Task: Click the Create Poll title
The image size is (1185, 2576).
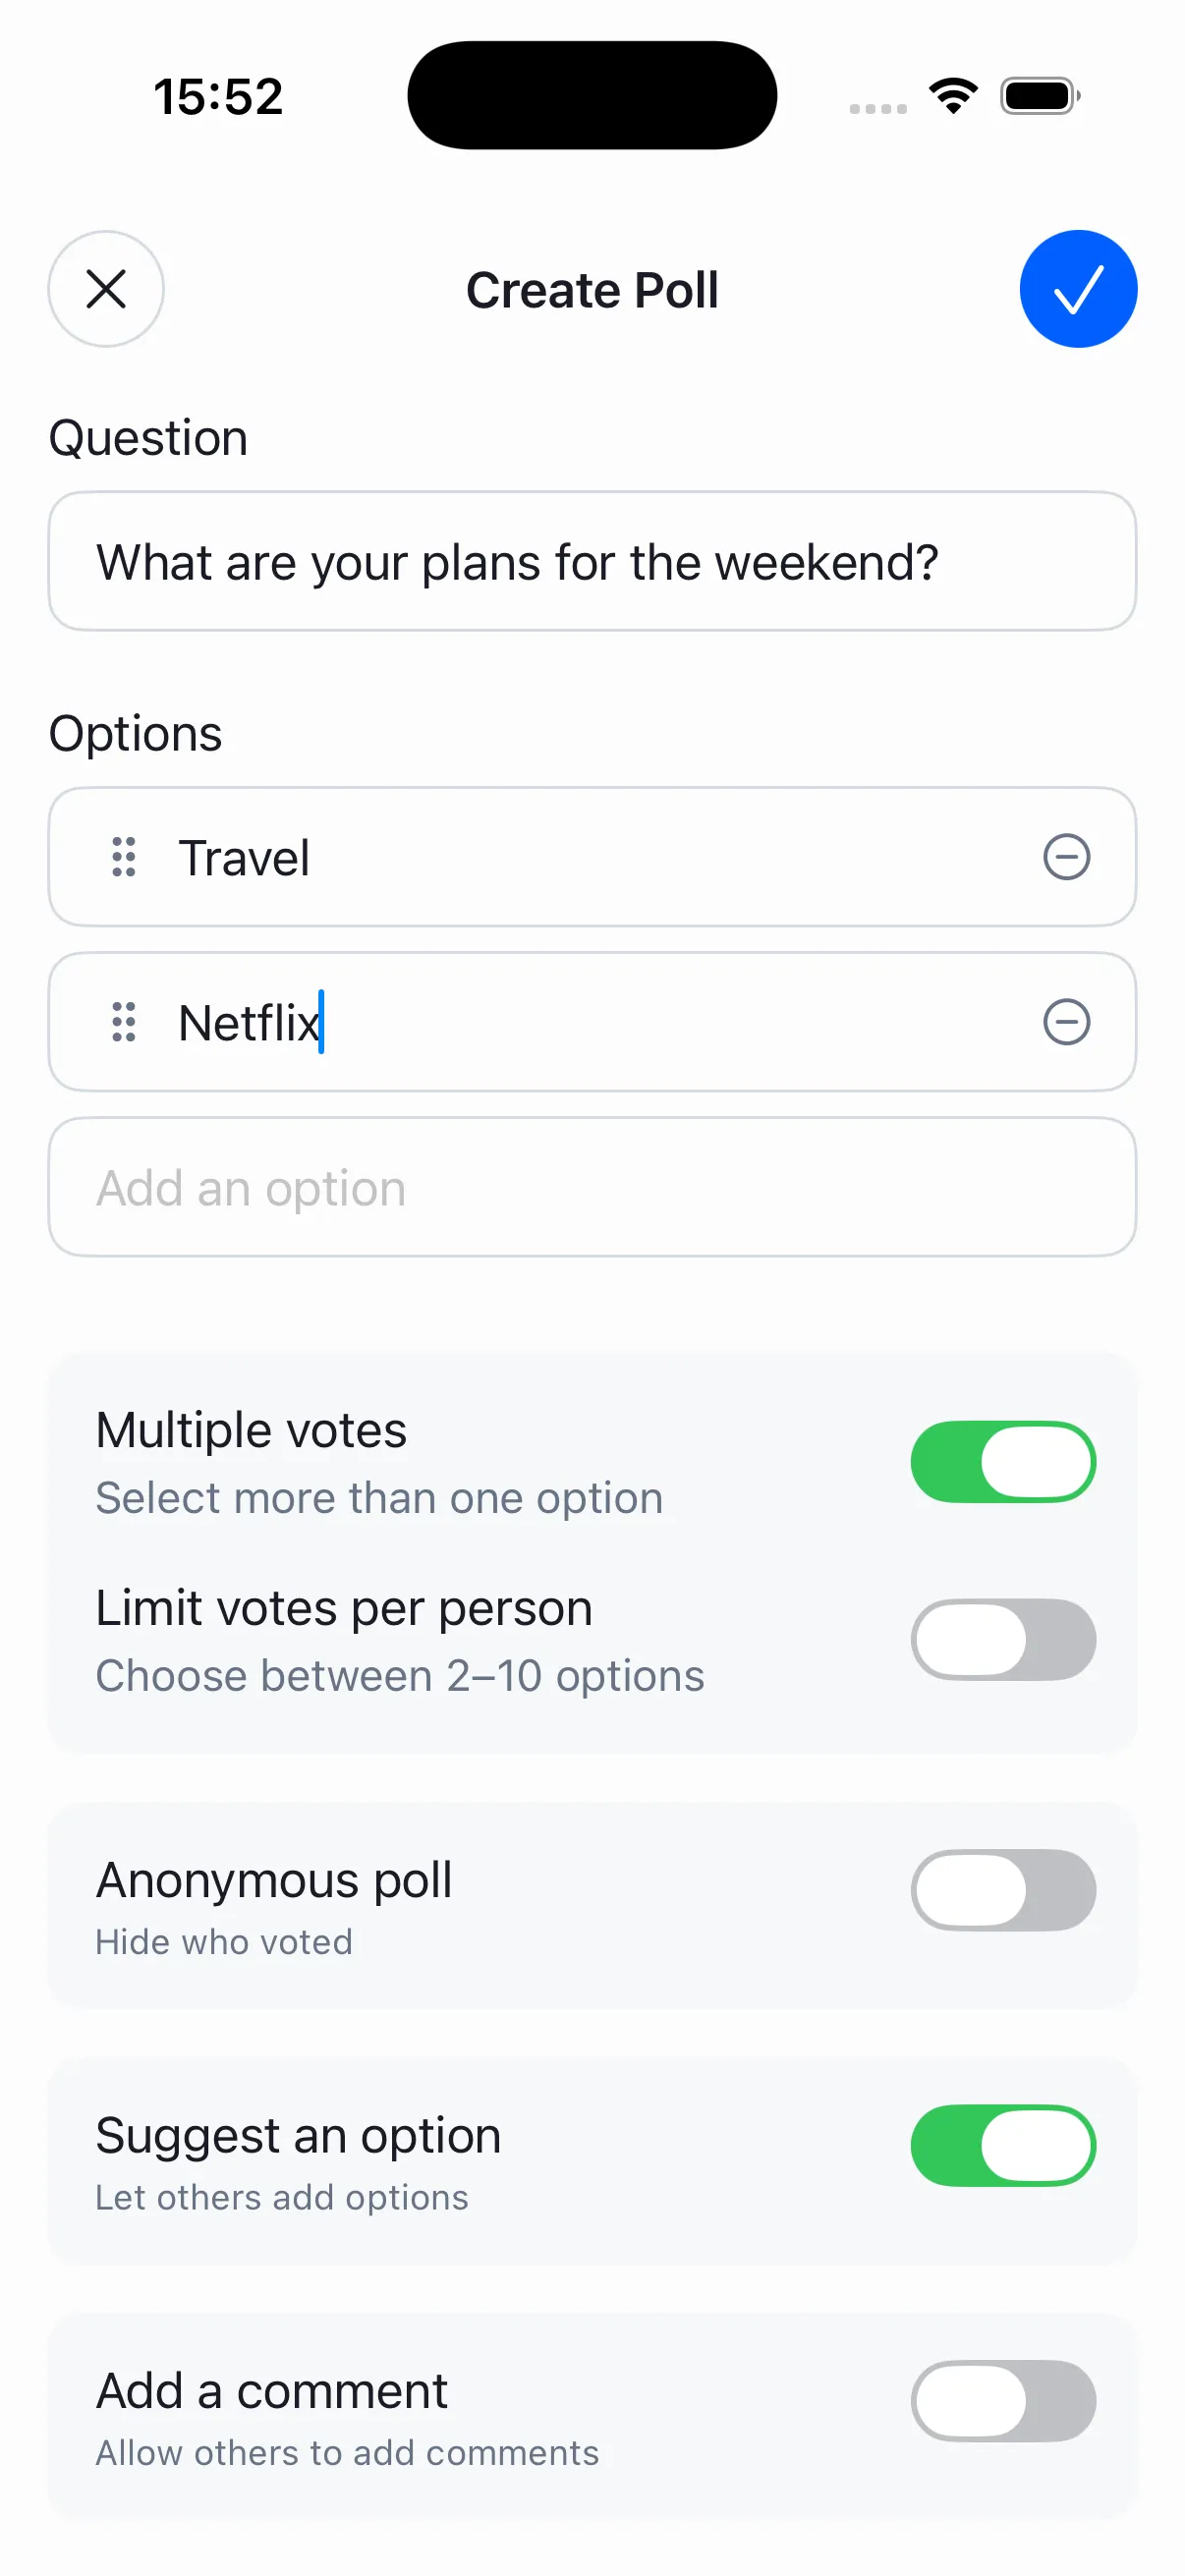Action: click(x=592, y=289)
